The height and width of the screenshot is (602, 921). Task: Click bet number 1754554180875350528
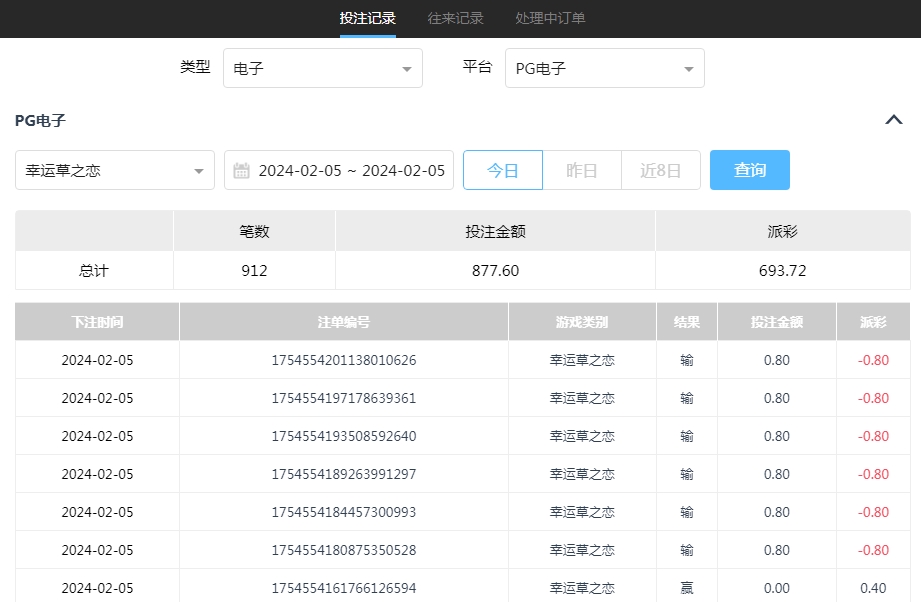(x=344, y=550)
